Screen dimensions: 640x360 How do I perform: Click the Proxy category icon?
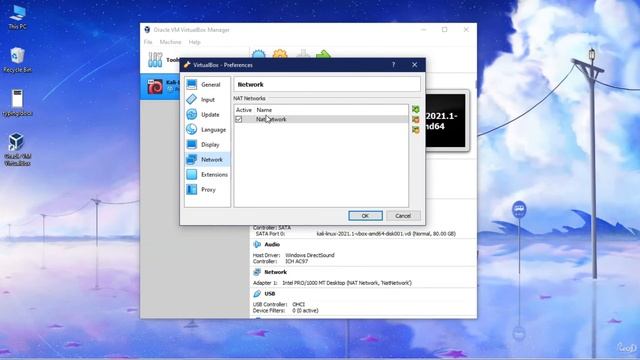tap(191, 189)
